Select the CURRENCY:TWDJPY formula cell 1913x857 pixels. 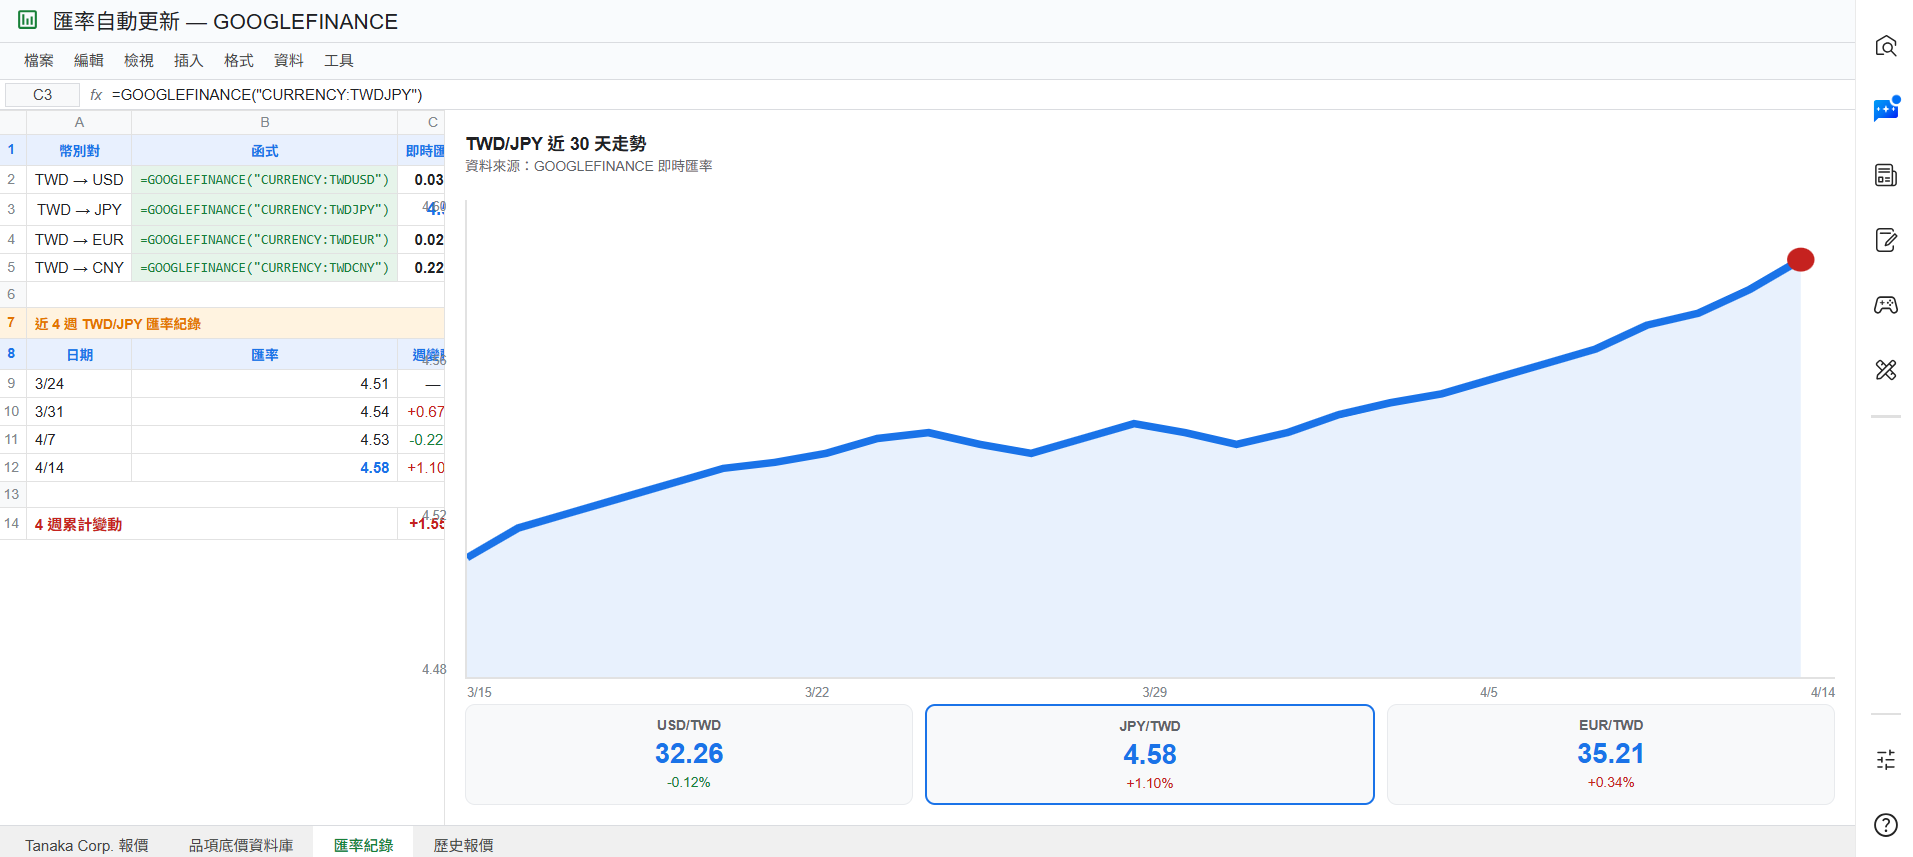[265, 210]
